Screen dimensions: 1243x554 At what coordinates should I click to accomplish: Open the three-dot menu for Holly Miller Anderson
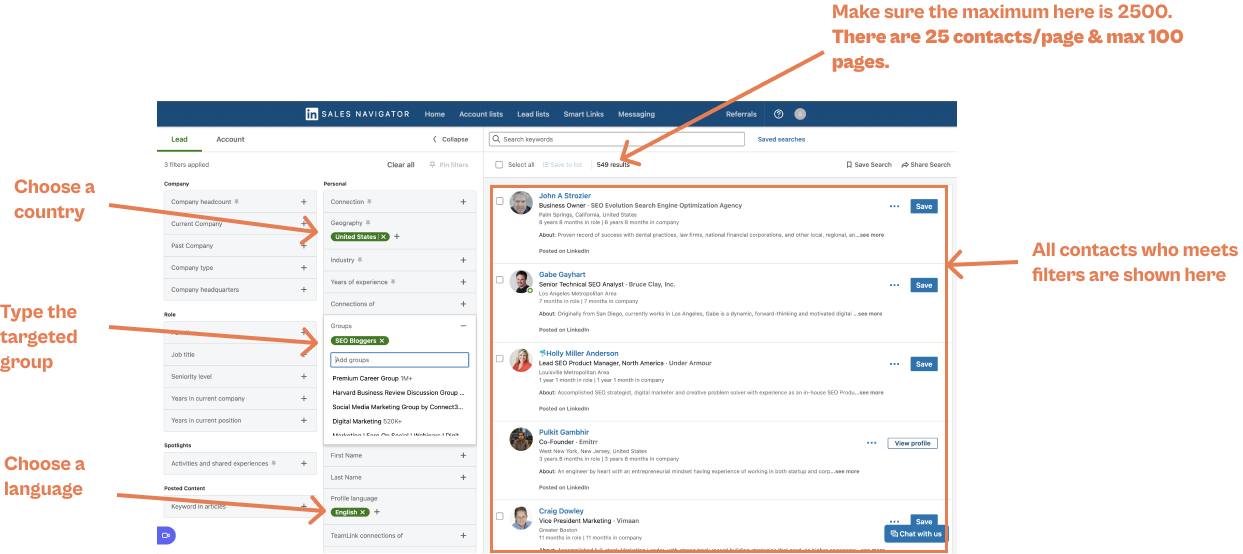tap(894, 364)
